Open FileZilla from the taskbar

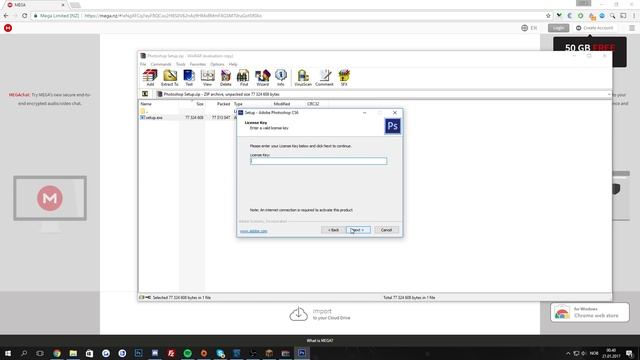(171, 353)
